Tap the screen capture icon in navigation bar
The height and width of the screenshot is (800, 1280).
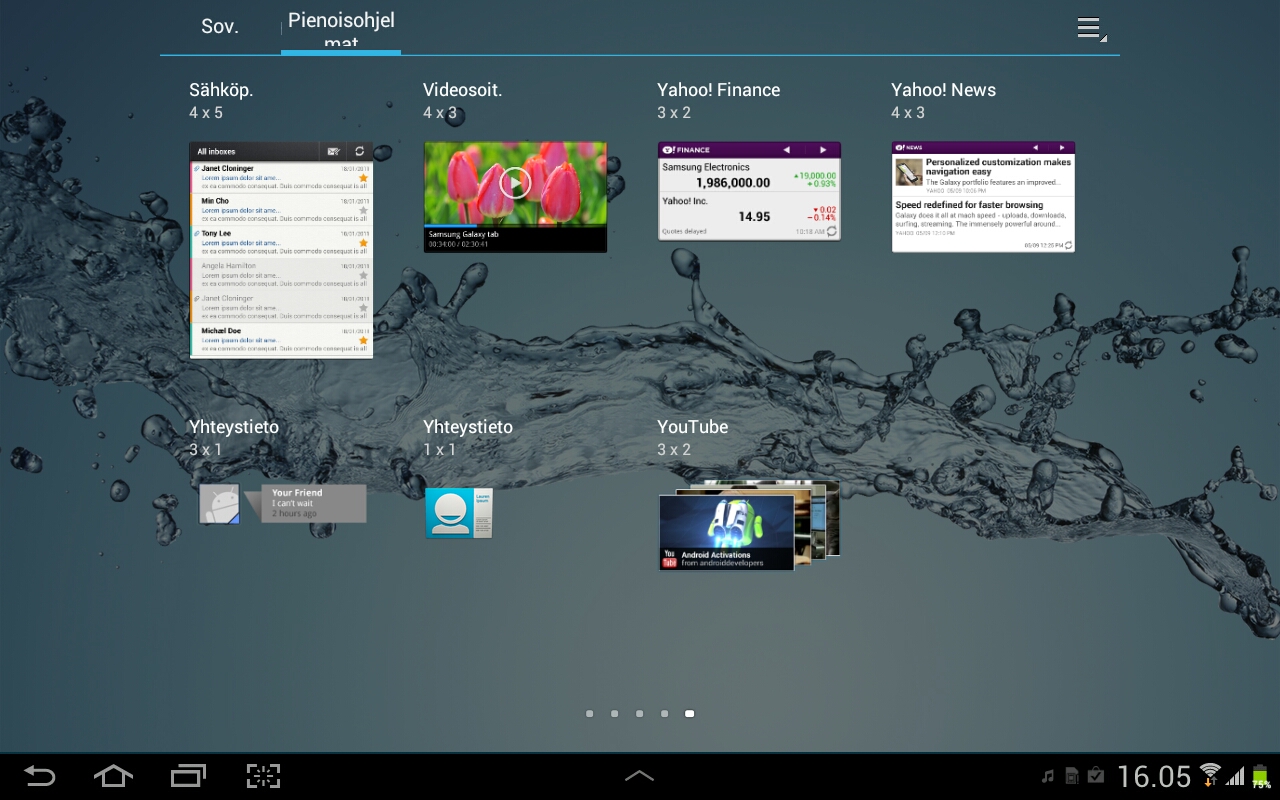coord(263,776)
